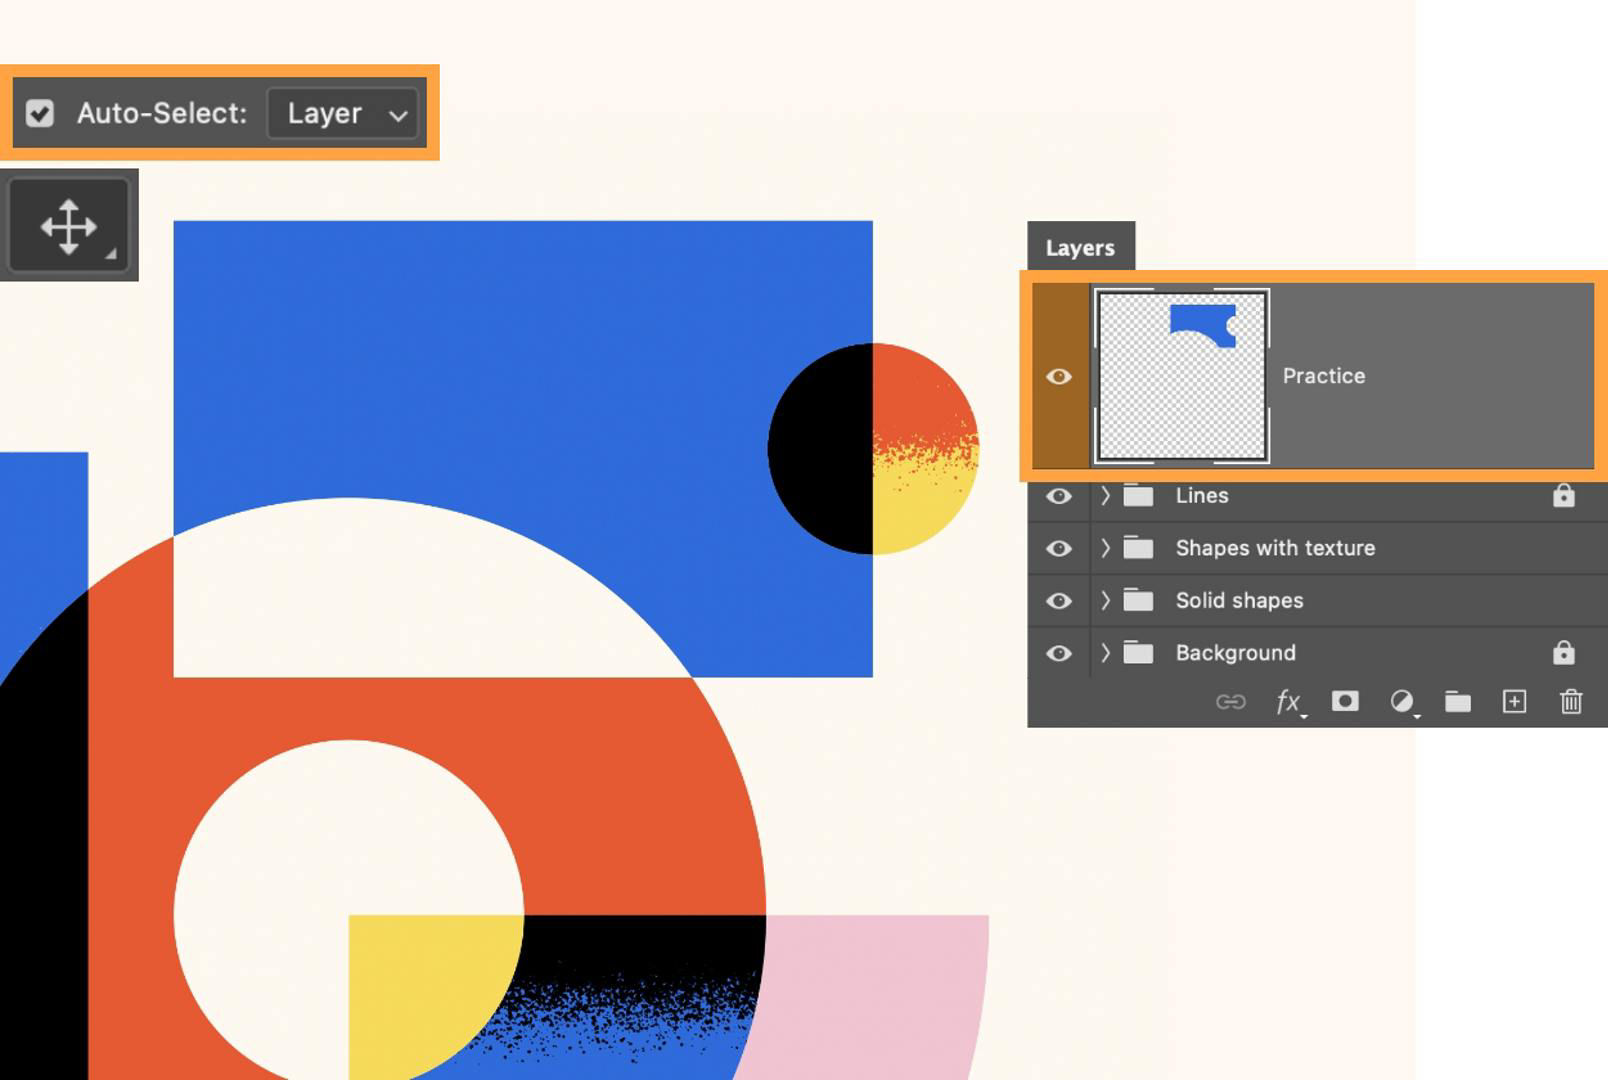Open the layer styles fx icon

(x=1287, y=701)
